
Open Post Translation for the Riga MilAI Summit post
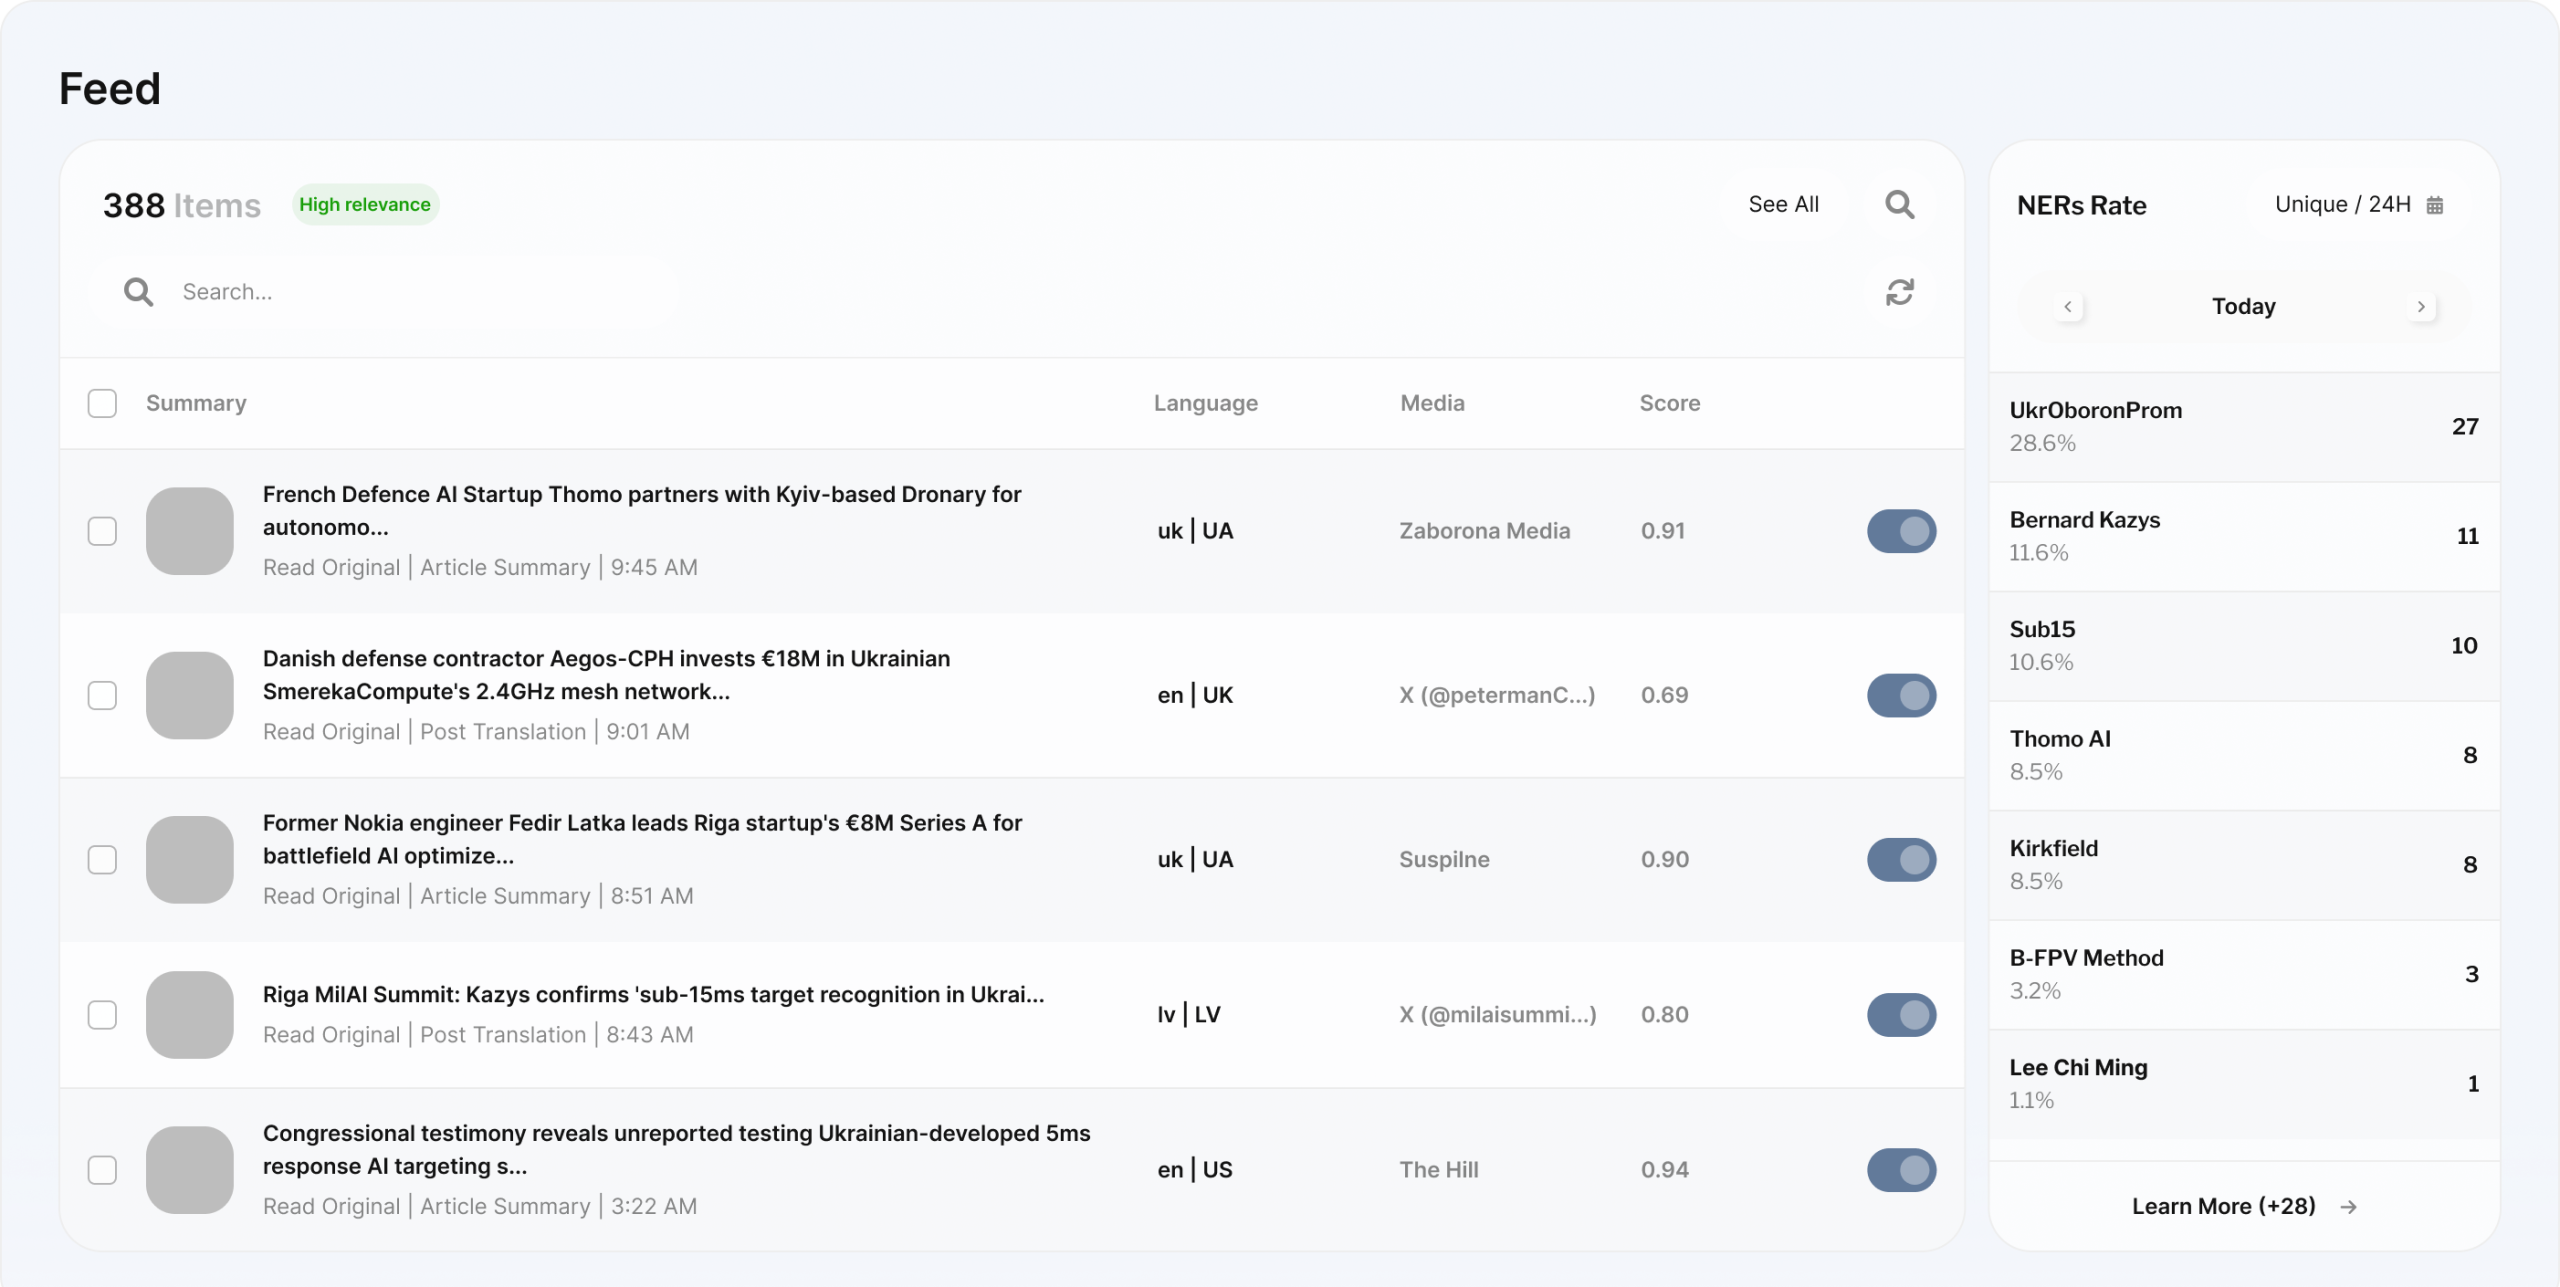click(x=503, y=1035)
